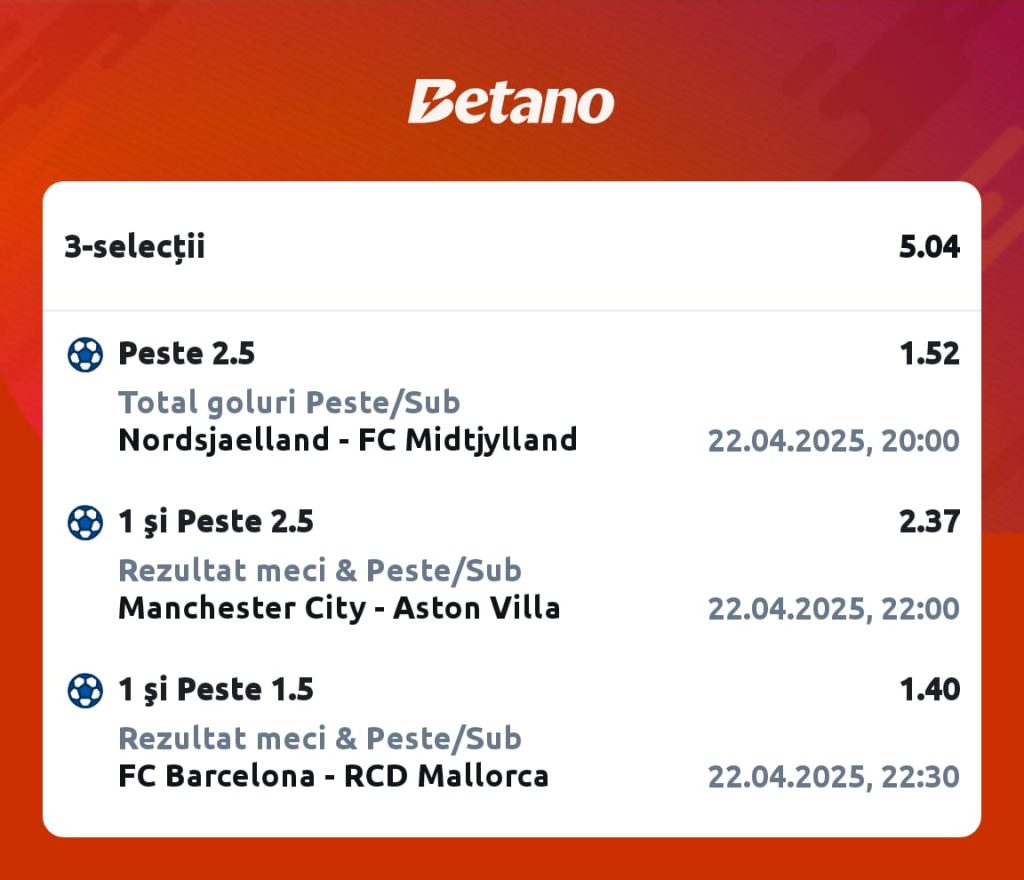This screenshot has height=880, width=1024.
Task: Open the Nordsjaelland - FC Midtjylland match
Action: pyautogui.click(x=348, y=439)
